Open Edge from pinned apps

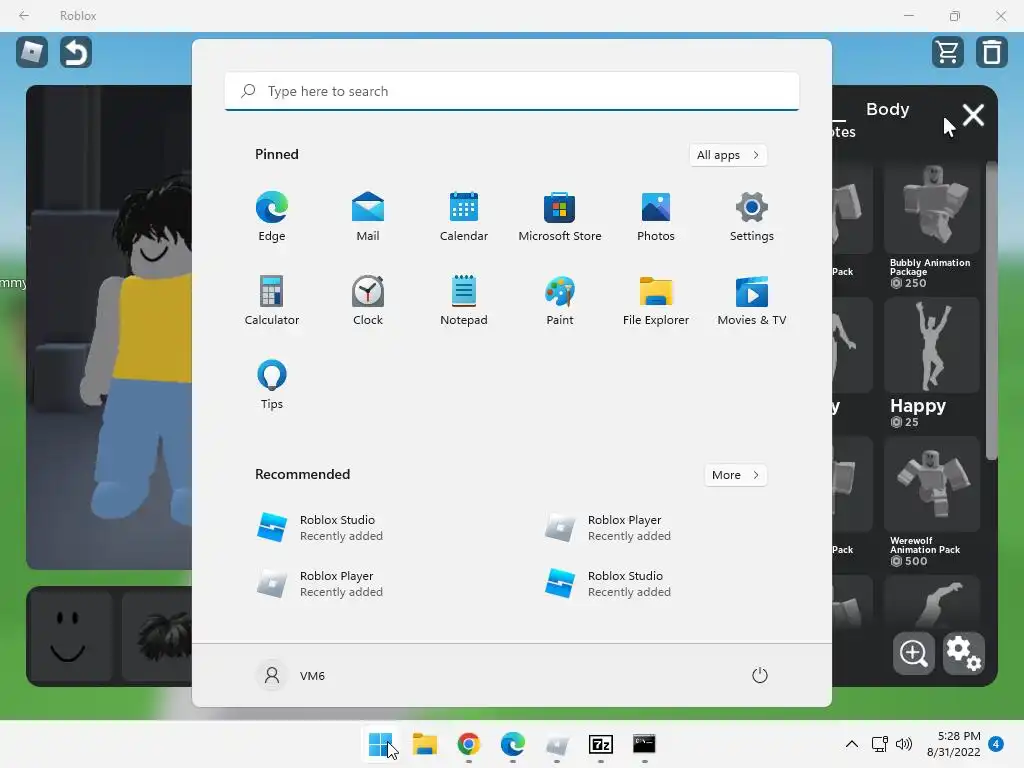[x=272, y=216]
